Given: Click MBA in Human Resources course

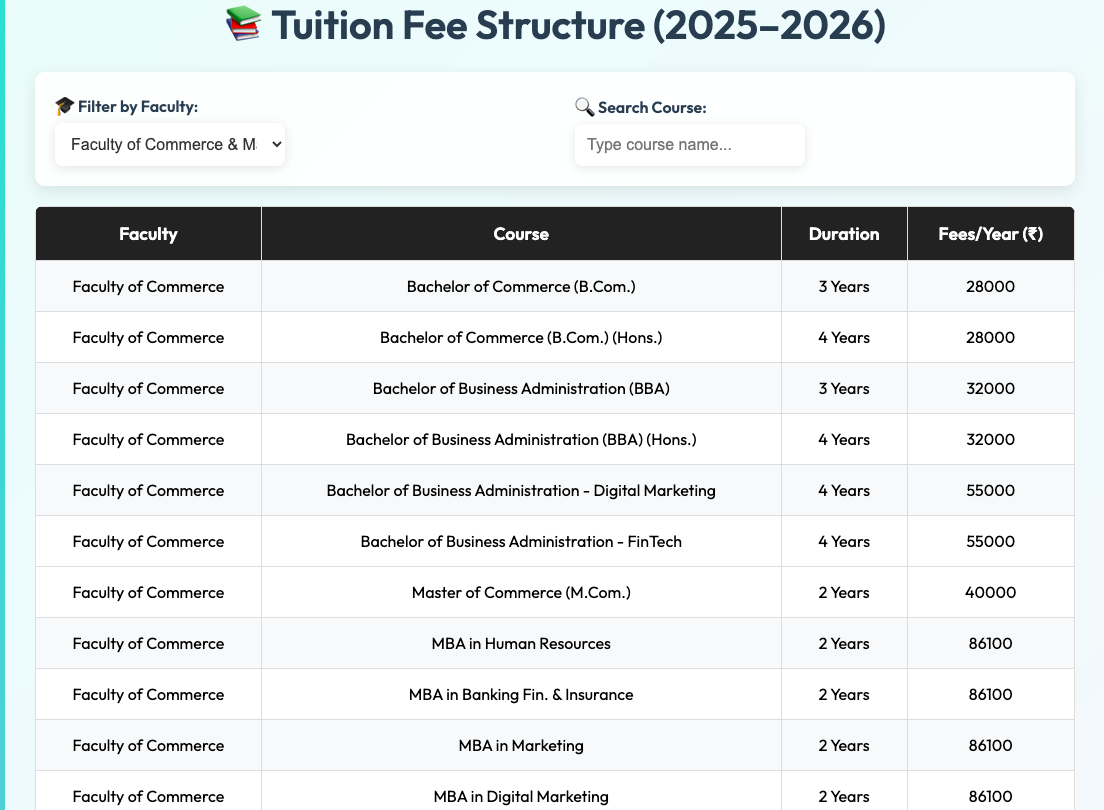Looking at the screenshot, I should point(521,644).
